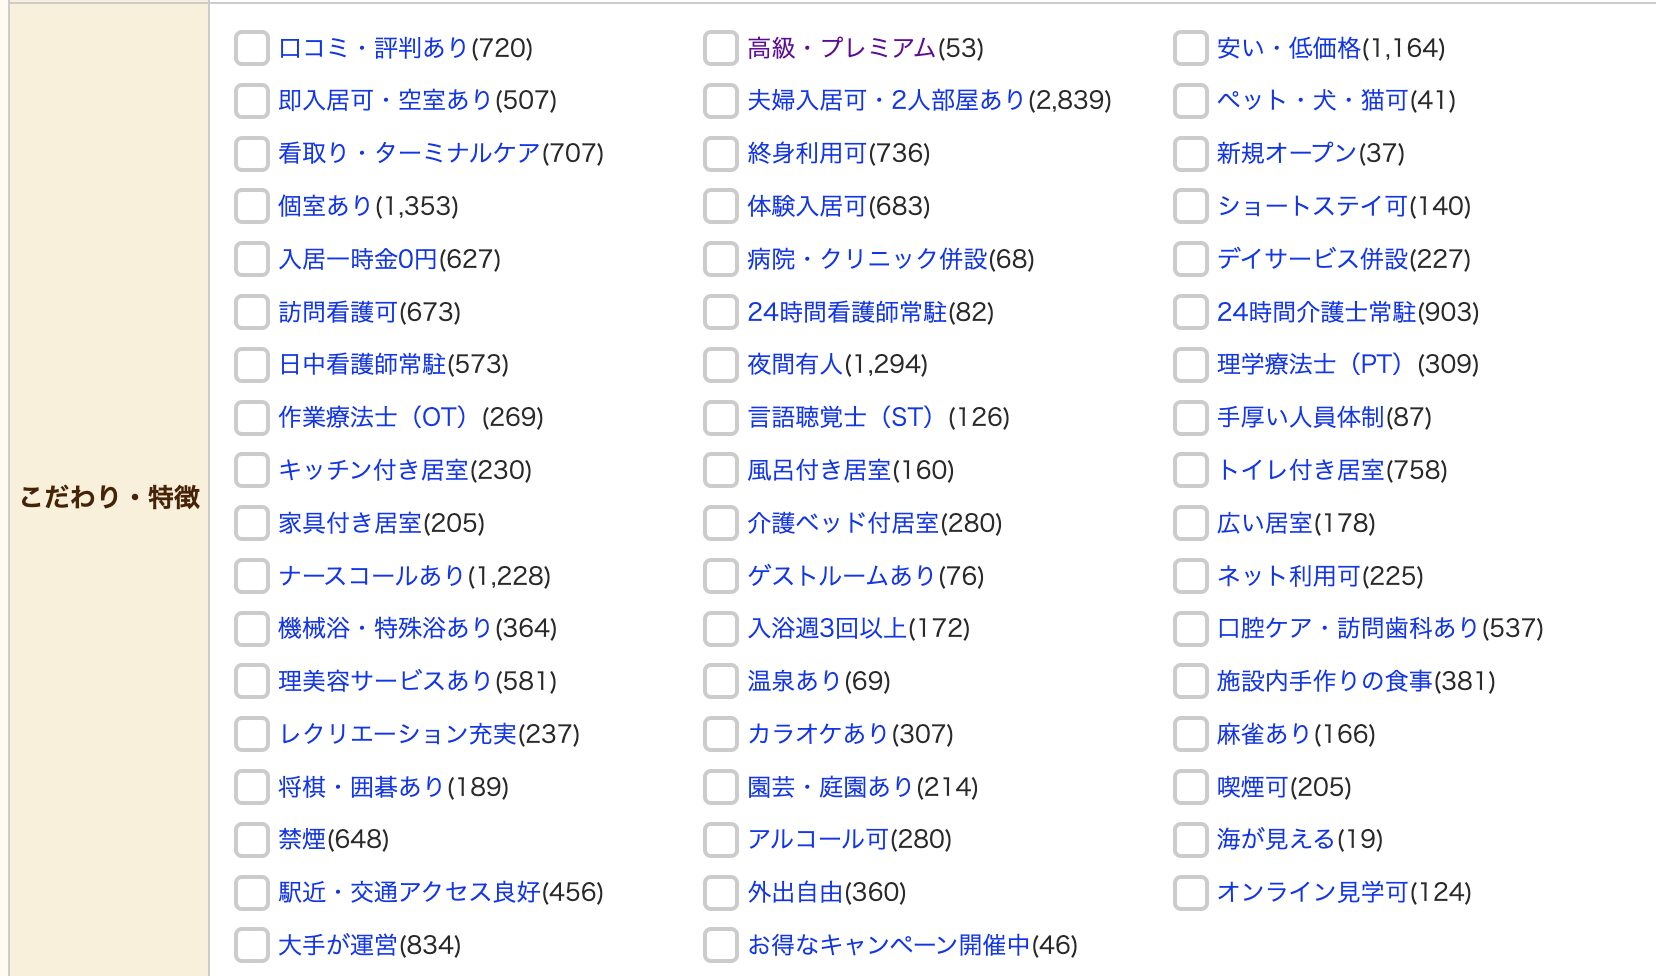The height and width of the screenshot is (976, 1656).
Task: Open the 看取り・ターミナルケア link
Action: point(409,154)
